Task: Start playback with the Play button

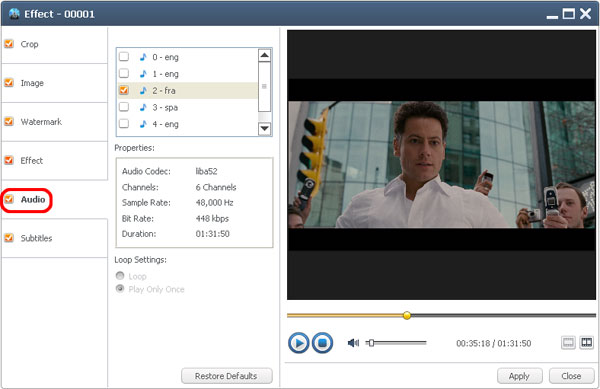Action: pos(298,343)
